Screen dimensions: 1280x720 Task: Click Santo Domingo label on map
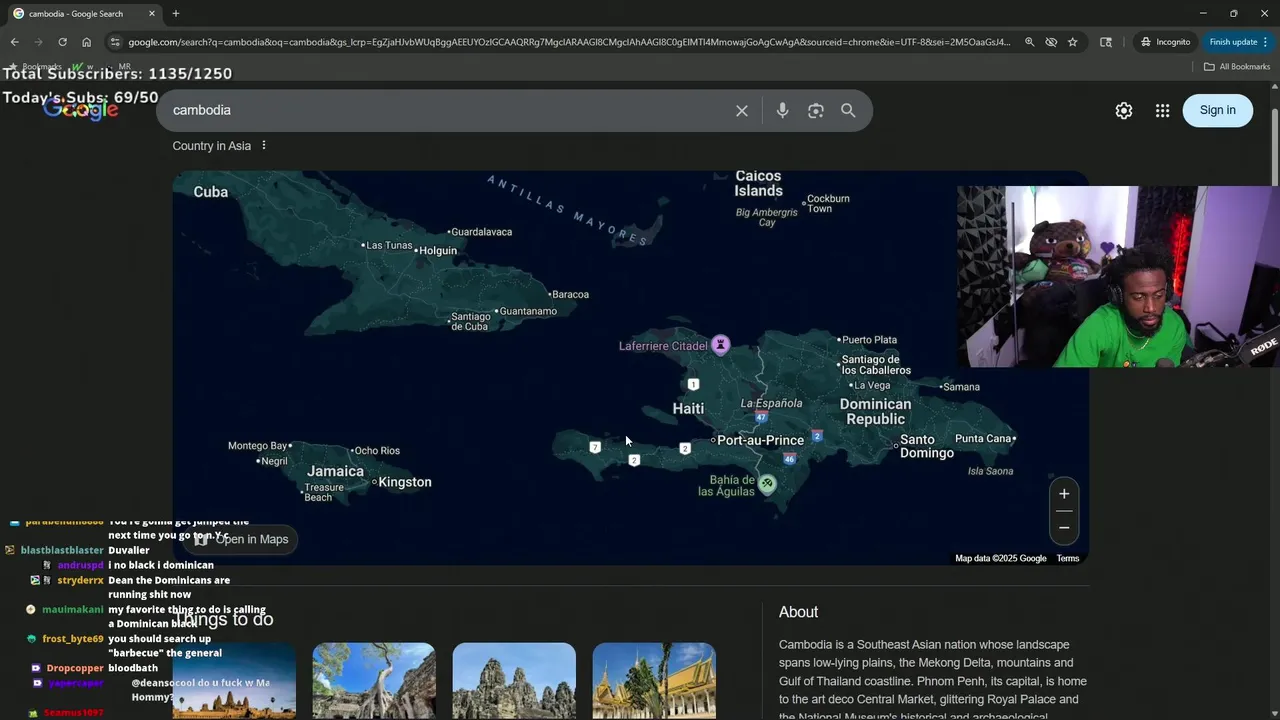[927, 446]
